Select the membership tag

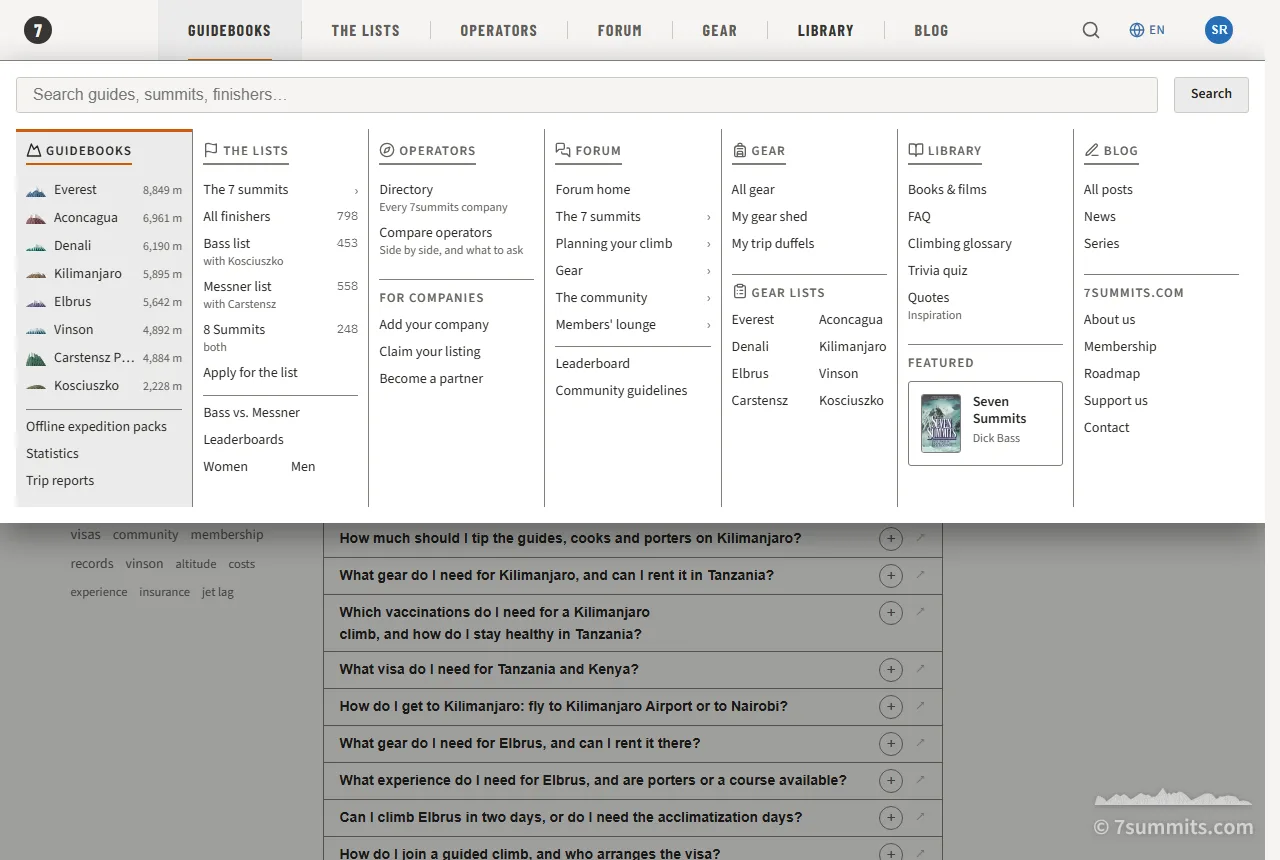click(227, 535)
